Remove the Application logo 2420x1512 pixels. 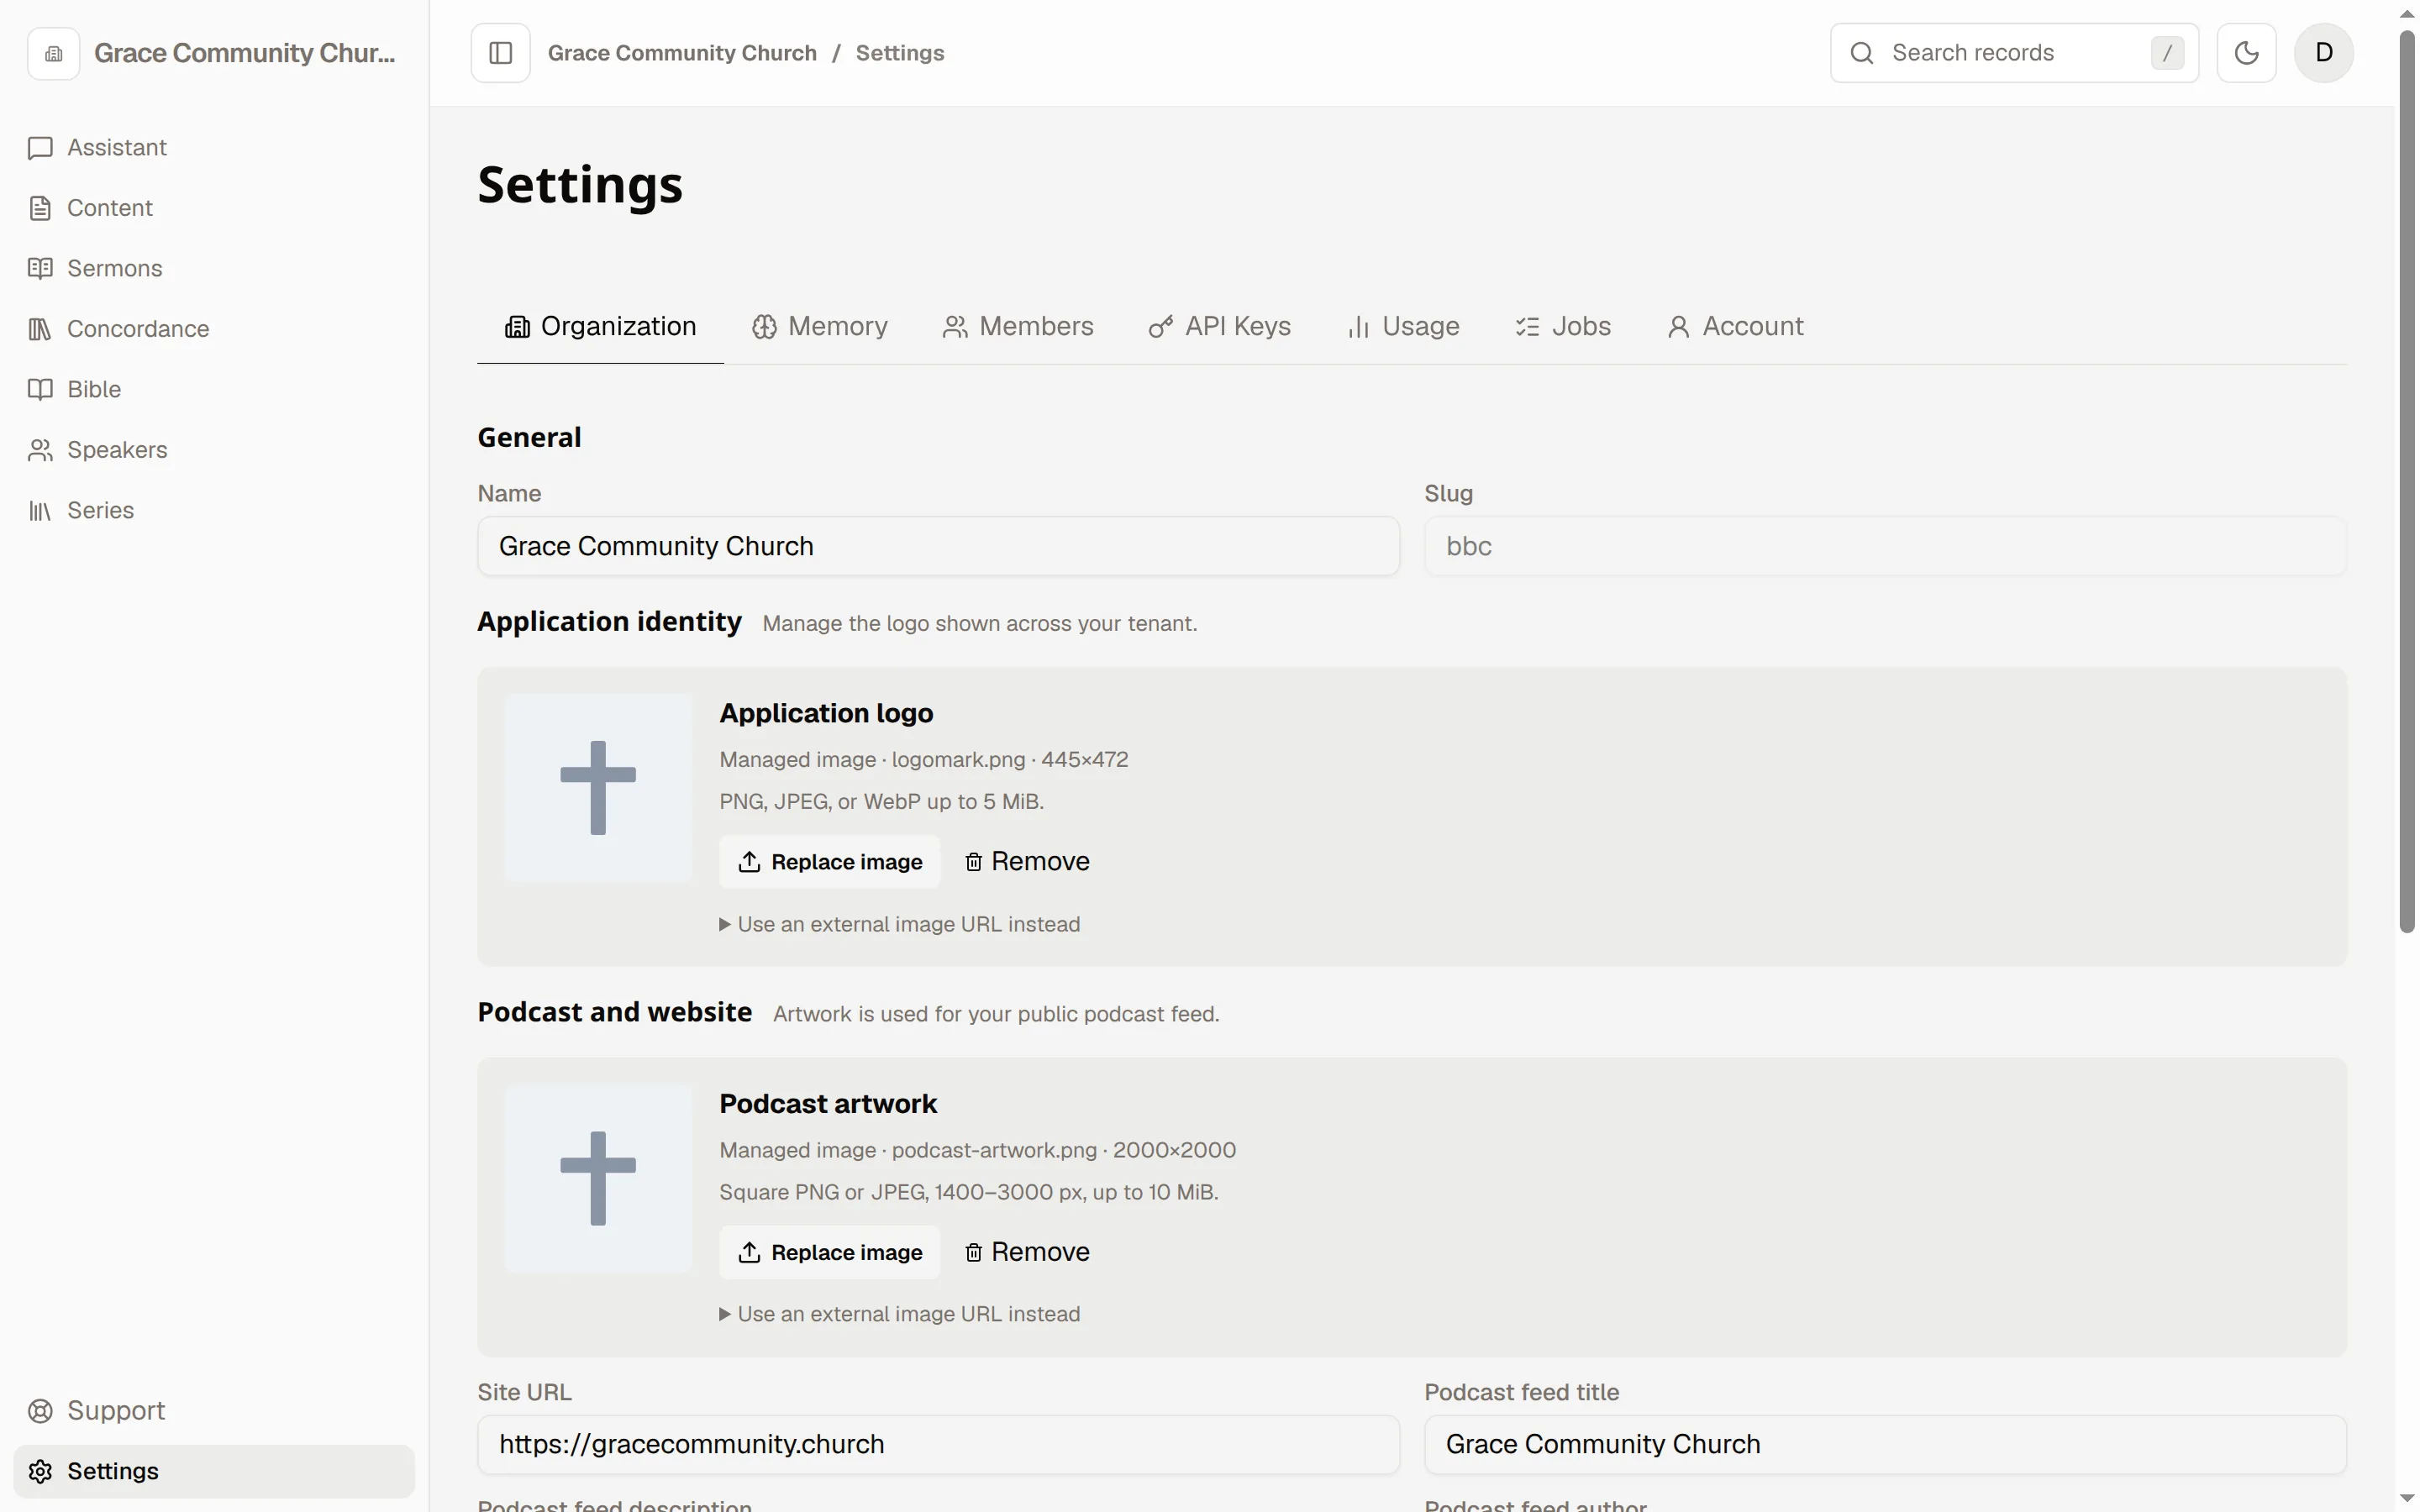pos(1027,862)
